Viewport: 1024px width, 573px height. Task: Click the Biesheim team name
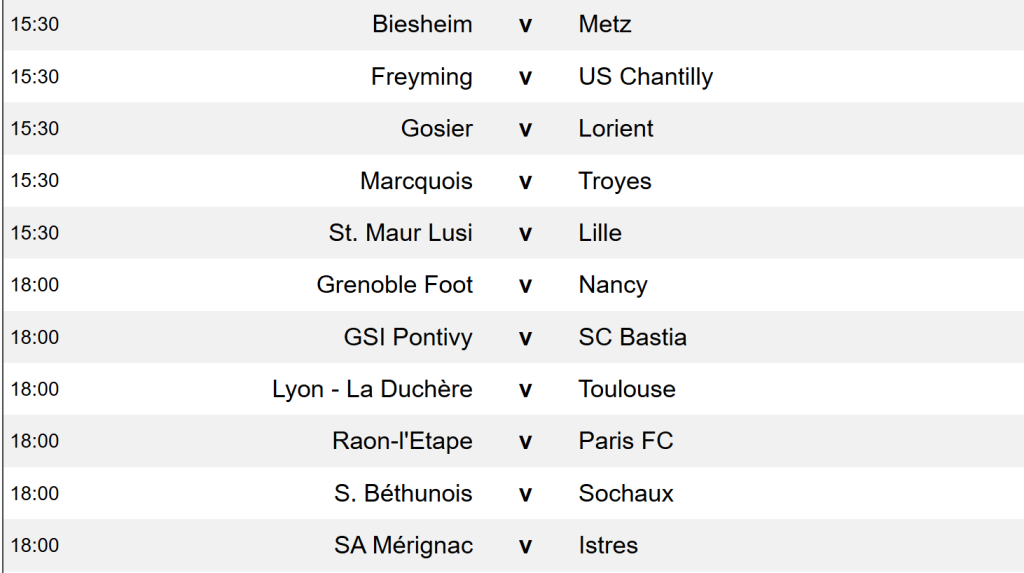click(x=422, y=24)
